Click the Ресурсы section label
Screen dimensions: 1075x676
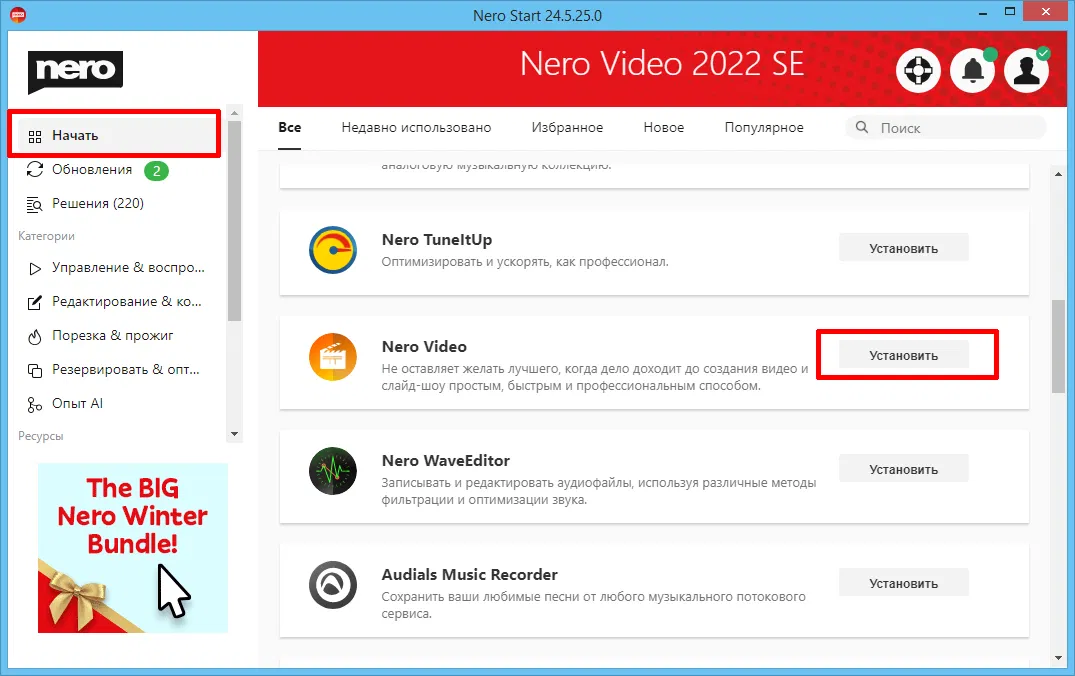[40, 436]
